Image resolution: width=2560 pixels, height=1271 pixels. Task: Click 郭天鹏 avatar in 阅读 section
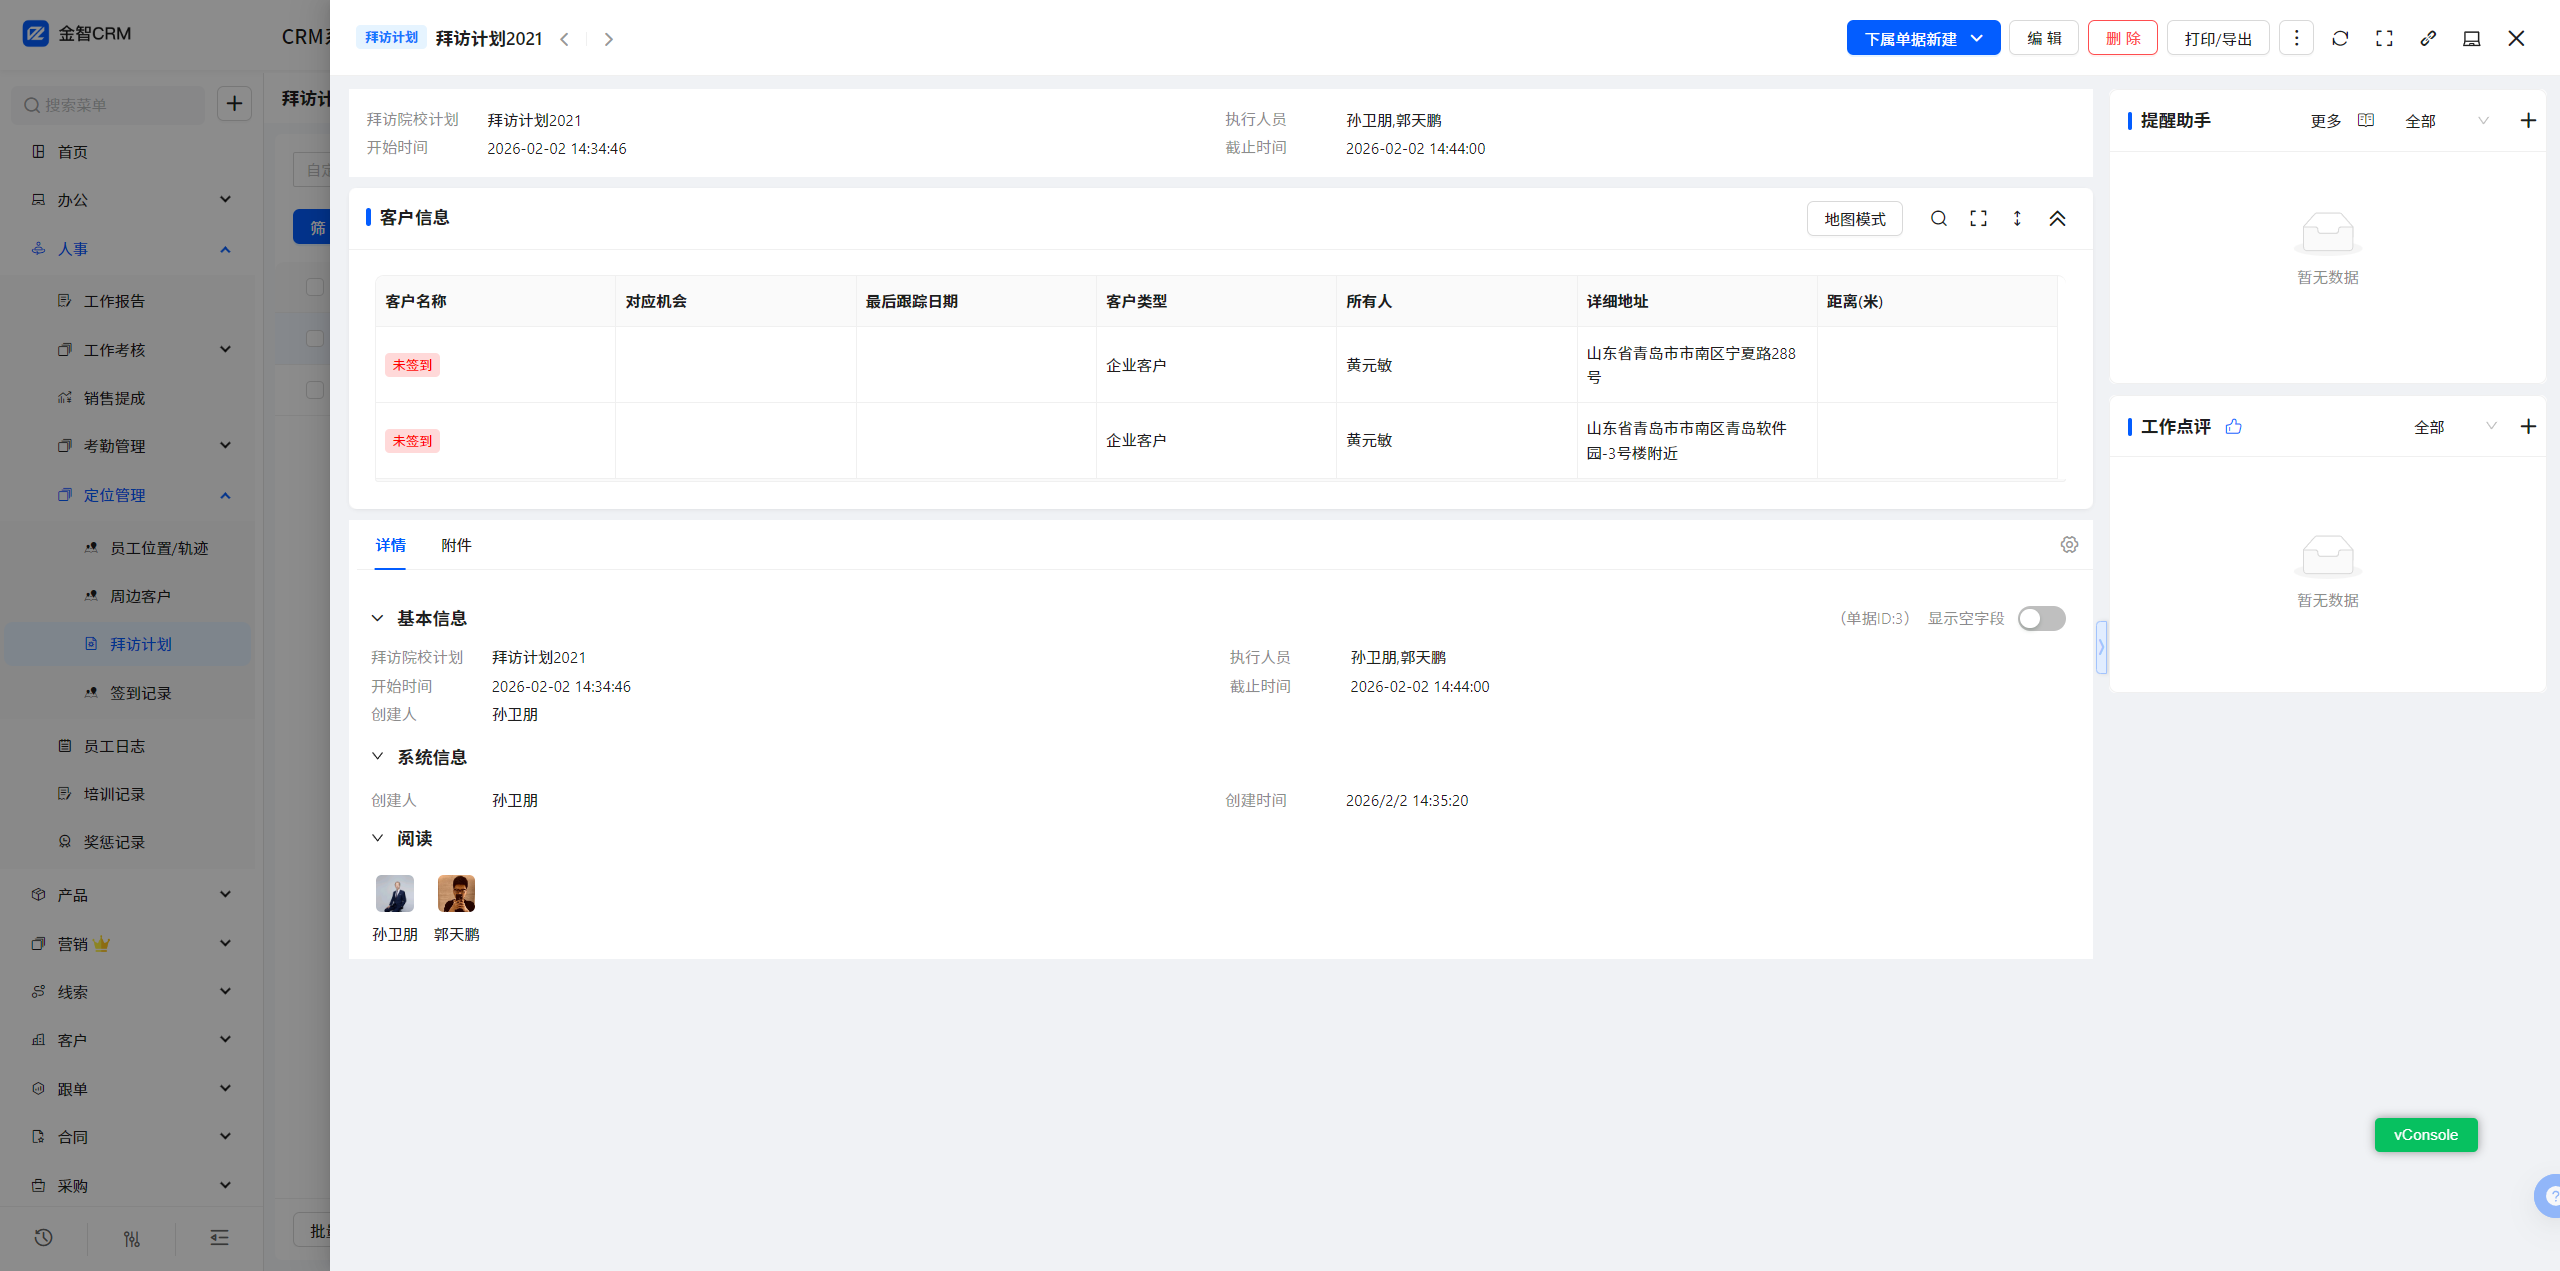pyautogui.click(x=456, y=893)
